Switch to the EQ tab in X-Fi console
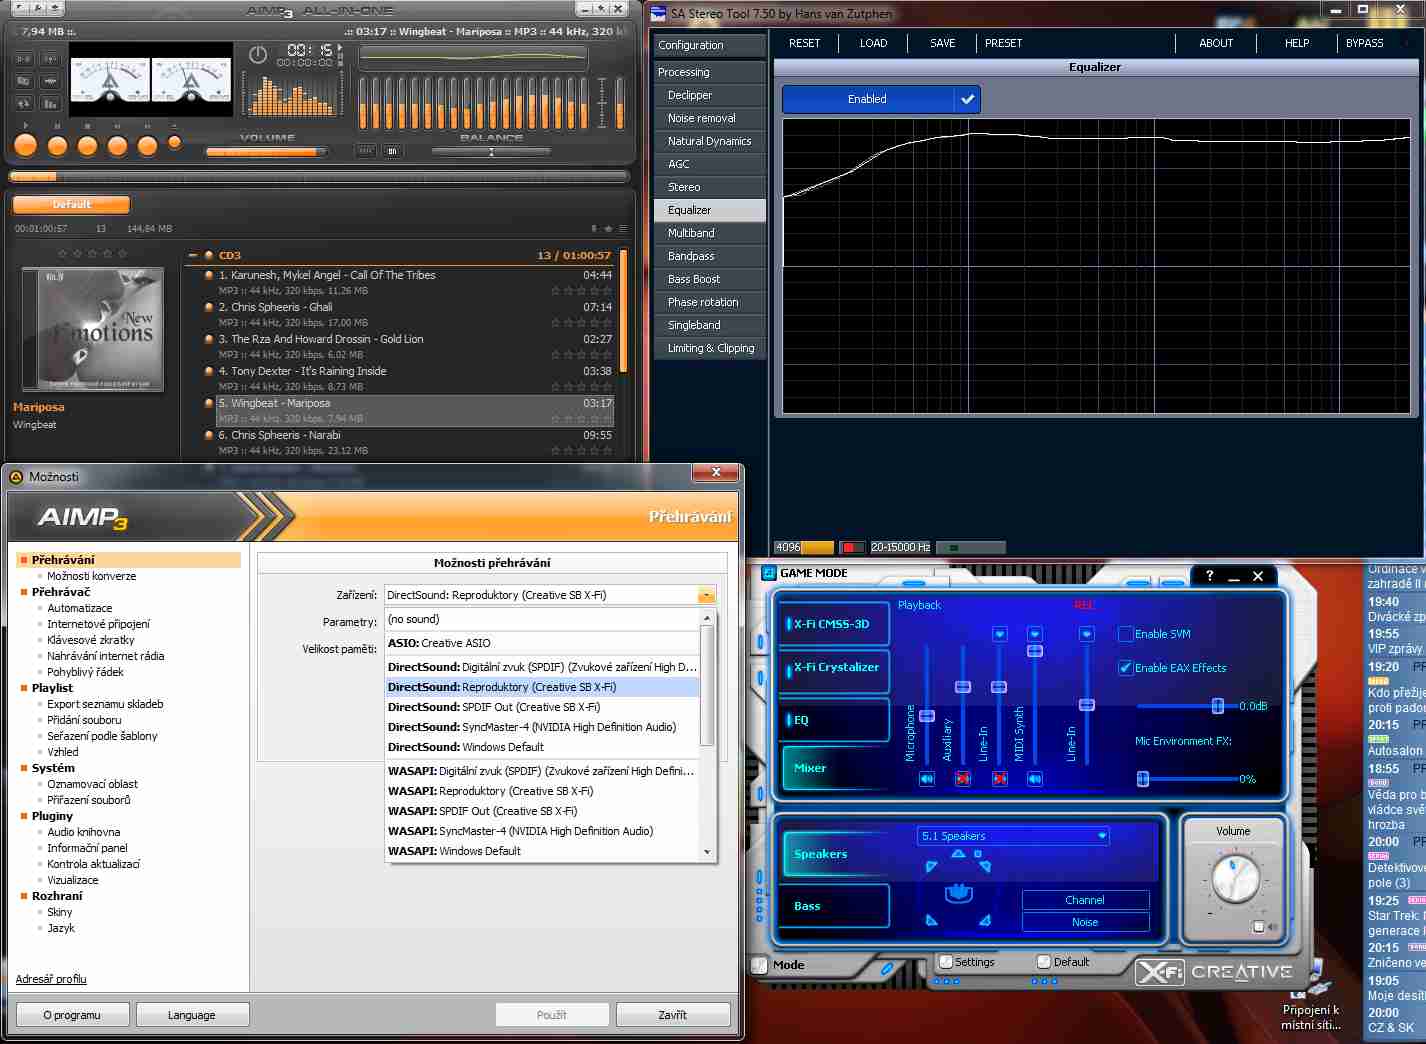Image resolution: width=1426 pixels, height=1044 pixels. click(835, 720)
